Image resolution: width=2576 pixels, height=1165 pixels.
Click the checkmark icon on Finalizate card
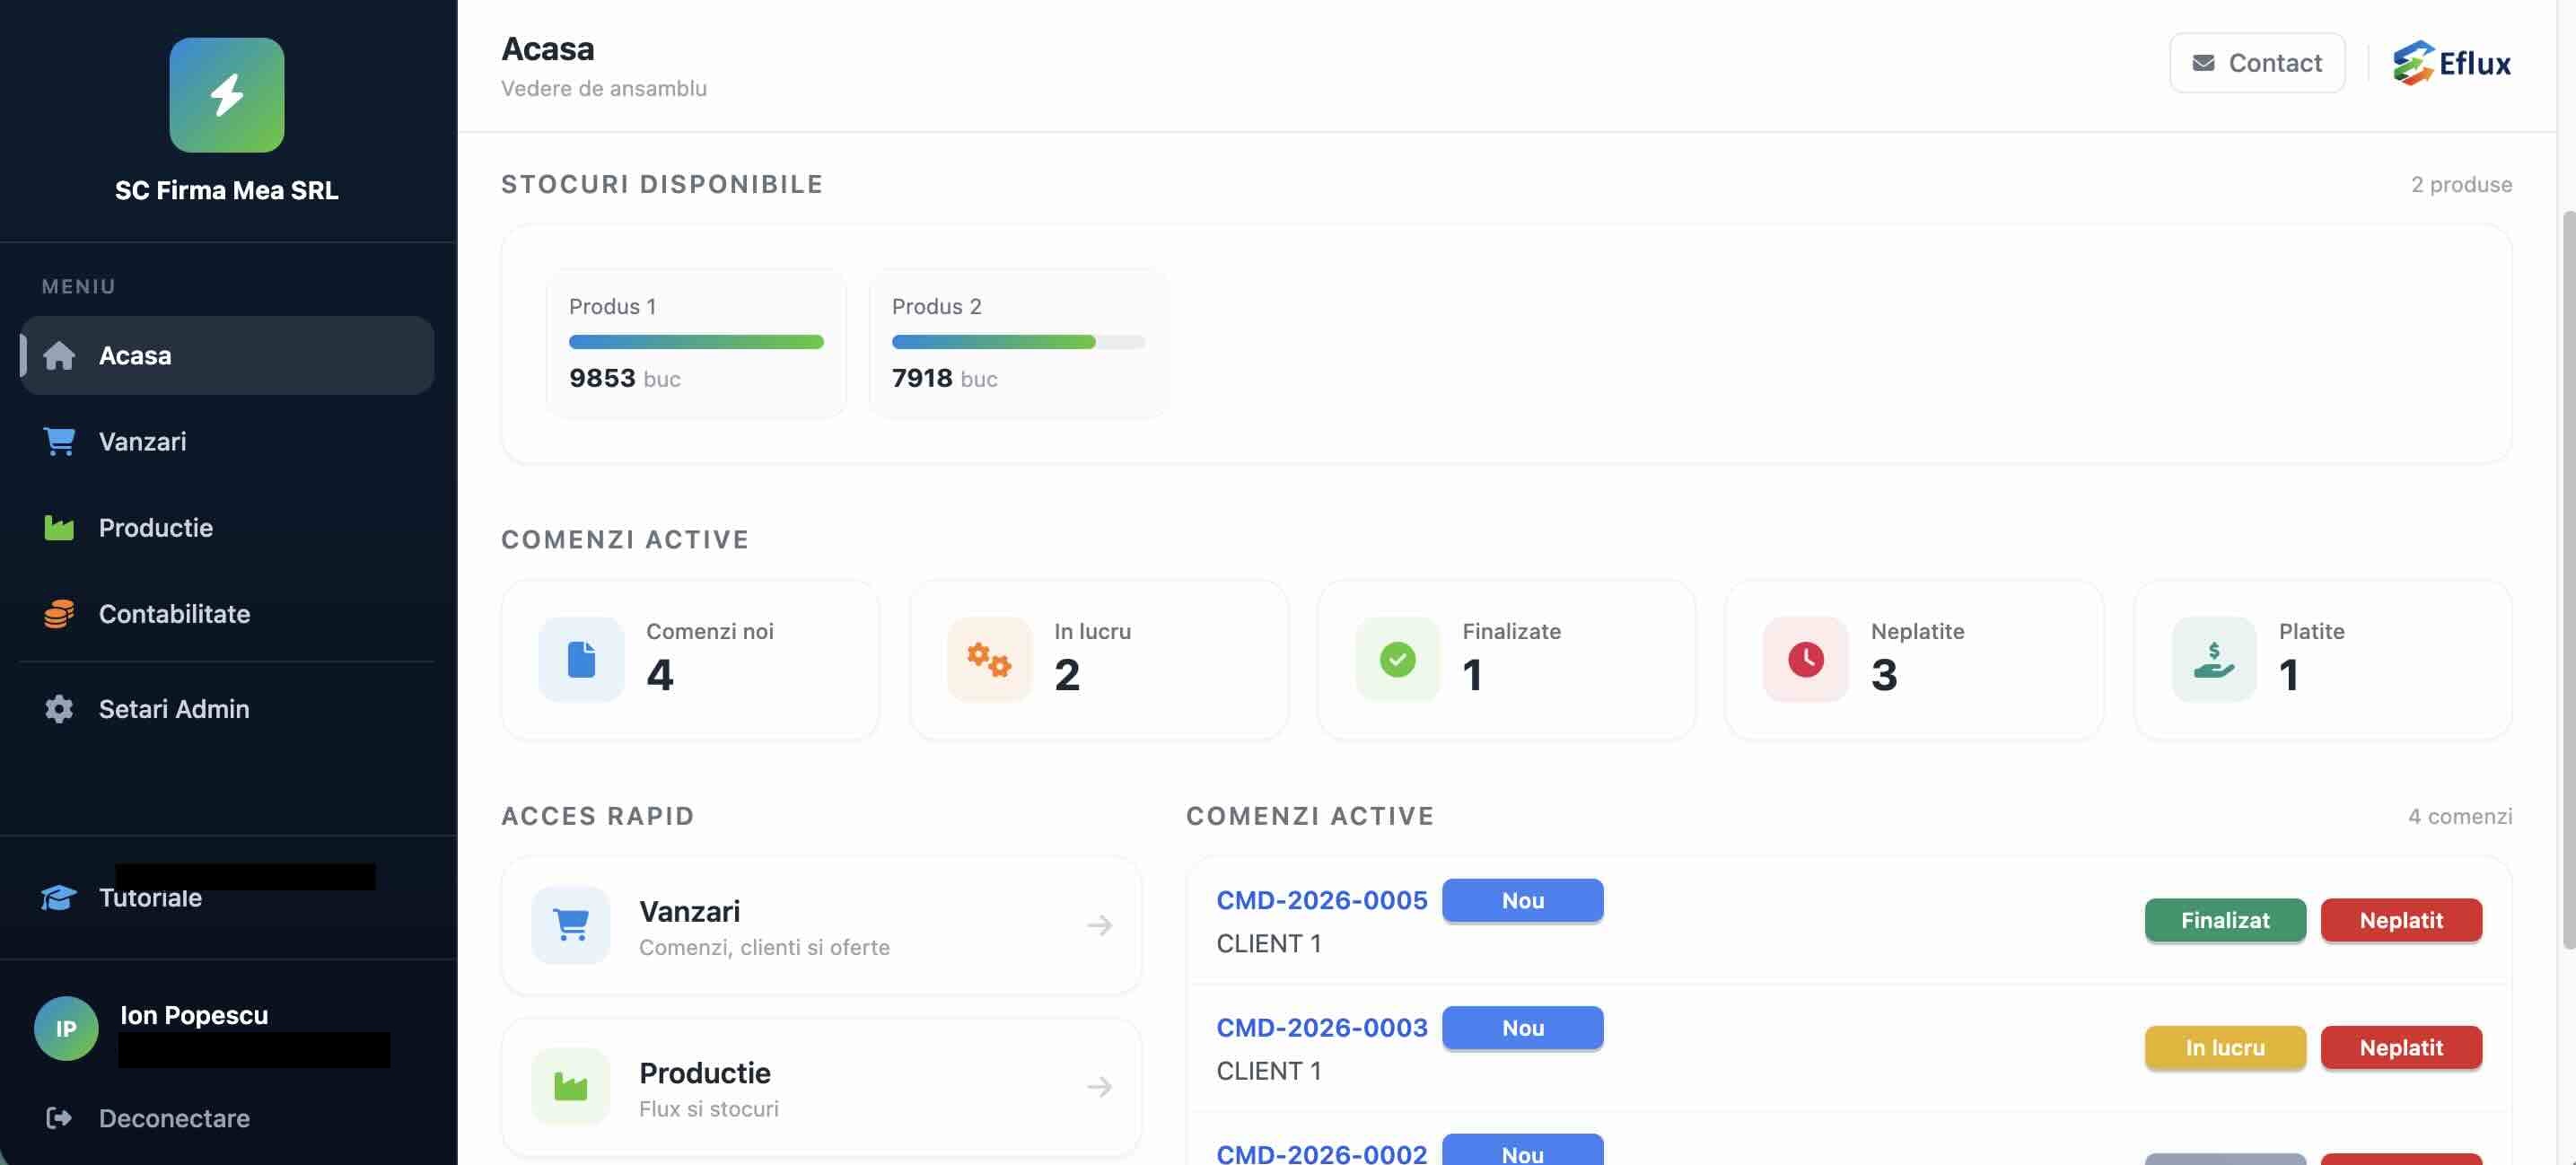coord(1397,659)
